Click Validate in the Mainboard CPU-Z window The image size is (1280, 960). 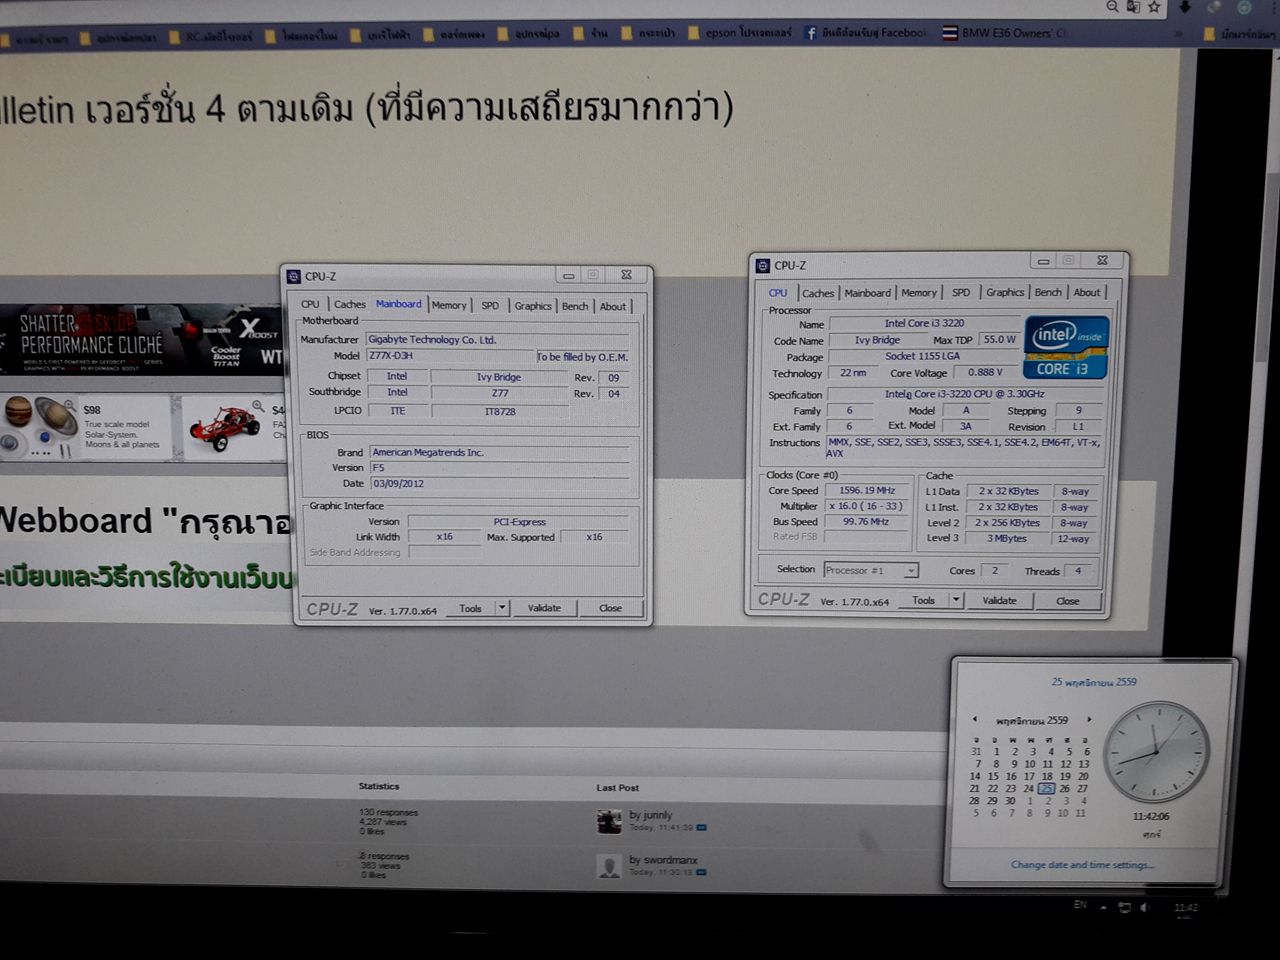click(x=544, y=608)
